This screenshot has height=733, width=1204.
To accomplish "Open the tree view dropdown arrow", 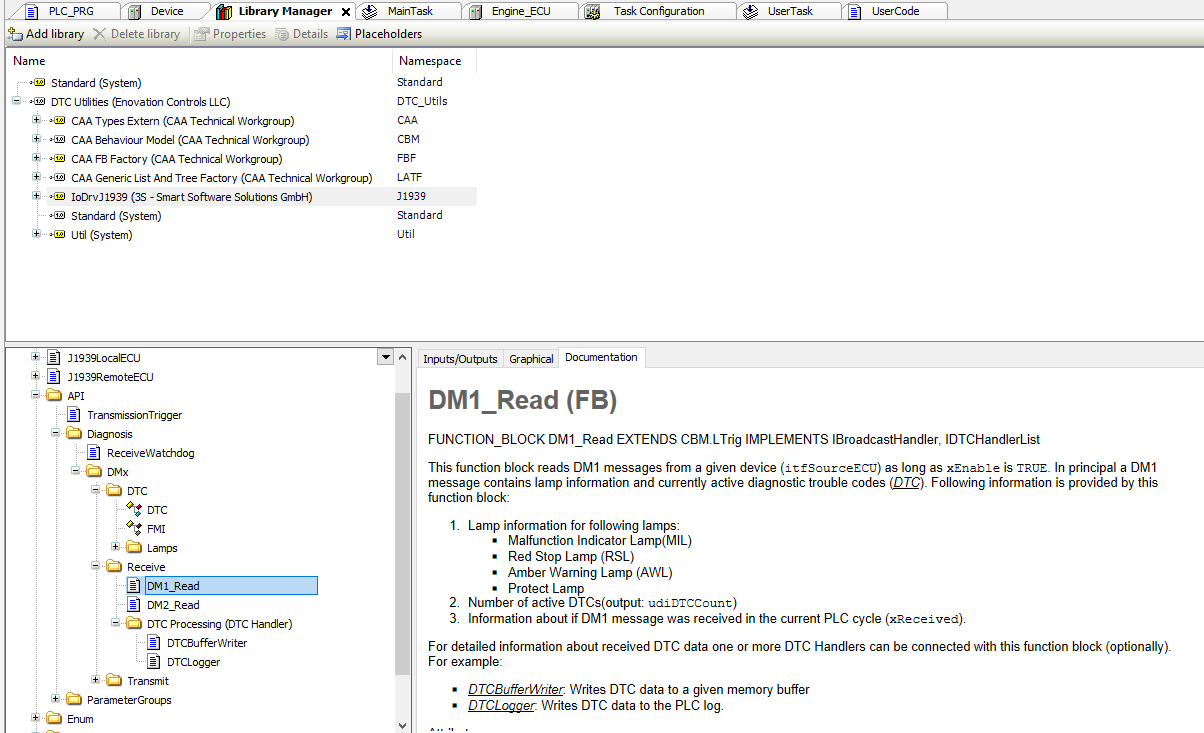I will coord(386,357).
